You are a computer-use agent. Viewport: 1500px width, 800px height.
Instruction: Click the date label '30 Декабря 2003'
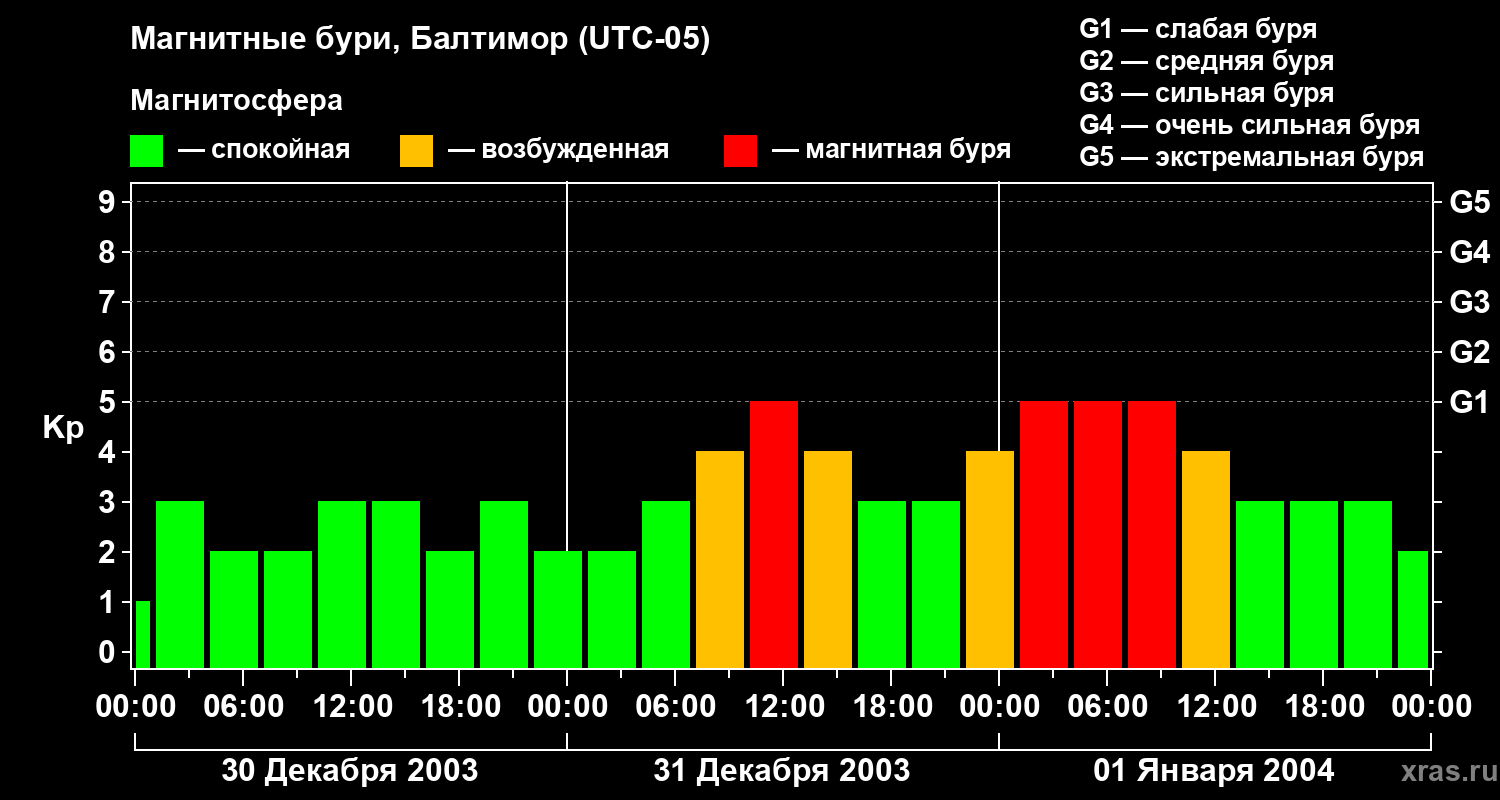click(x=349, y=771)
